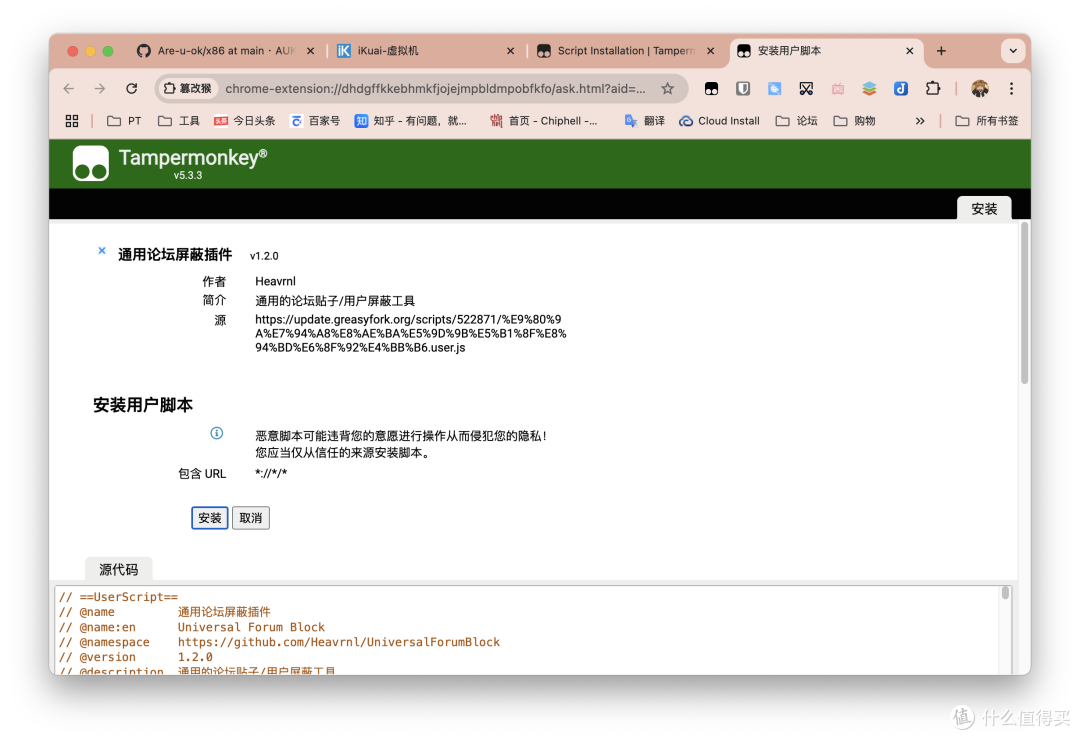
Task: Click the description 通用的论坛贴子/用户屏蔽工具
Action: [x=335, y=301]
